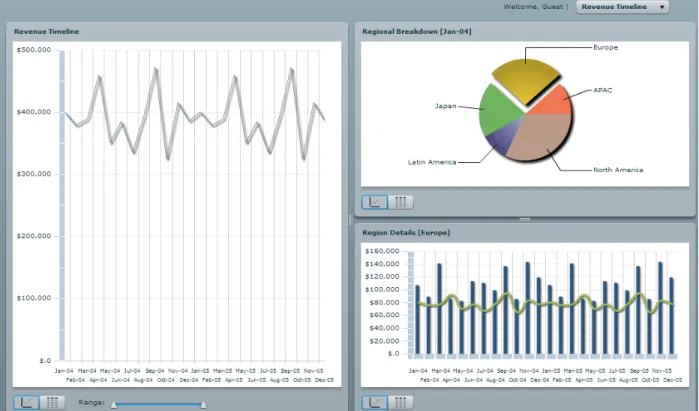Click the $100,000 axis label in Revenue Timeline
The width and height of the screenshot is (699, 411).
(34, 298)
